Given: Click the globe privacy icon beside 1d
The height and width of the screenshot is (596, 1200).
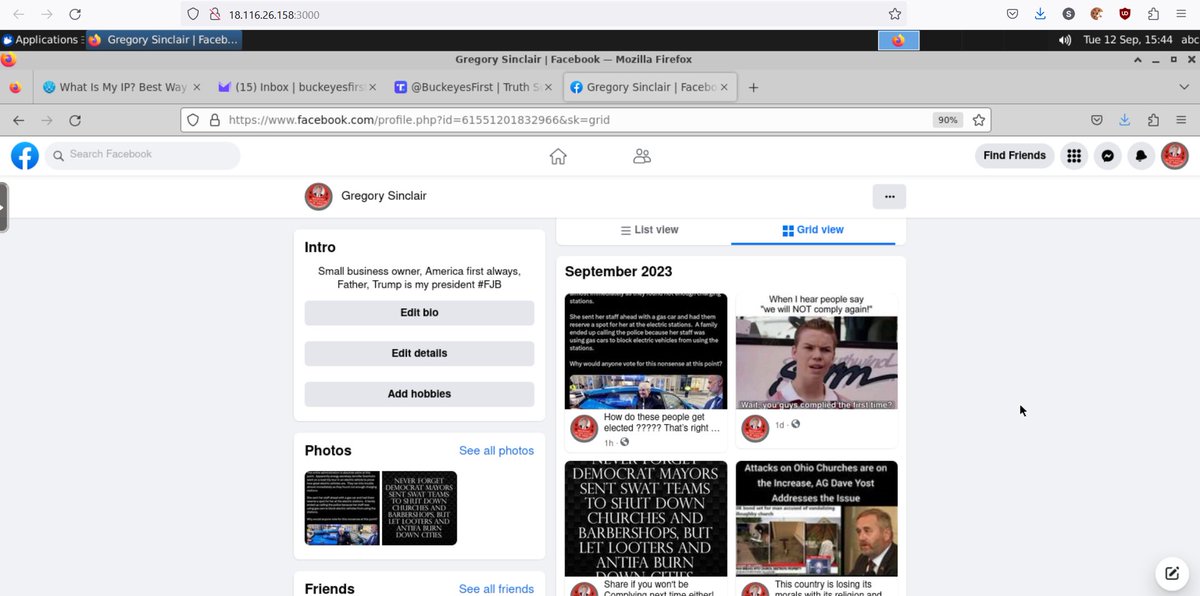Looking at the screenshot, I should pos(795,424).
